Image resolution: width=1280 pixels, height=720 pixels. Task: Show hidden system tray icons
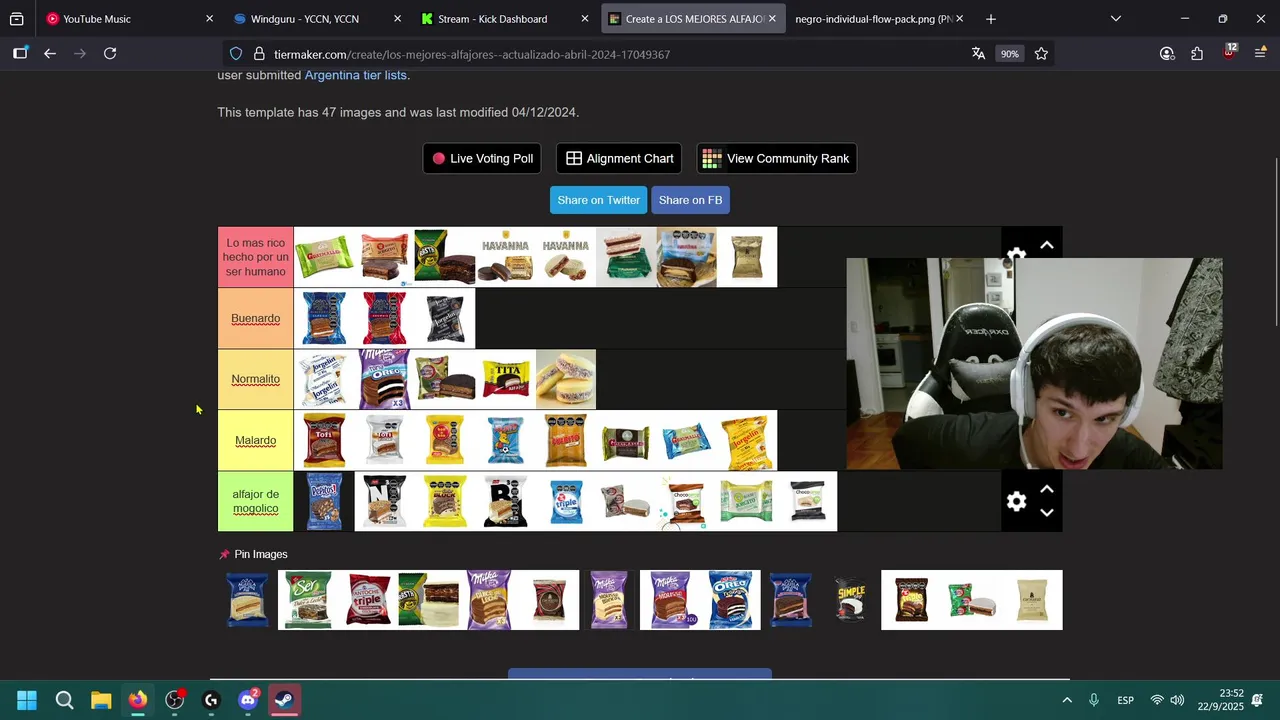pyautogui.click(x=1067, y=700)
